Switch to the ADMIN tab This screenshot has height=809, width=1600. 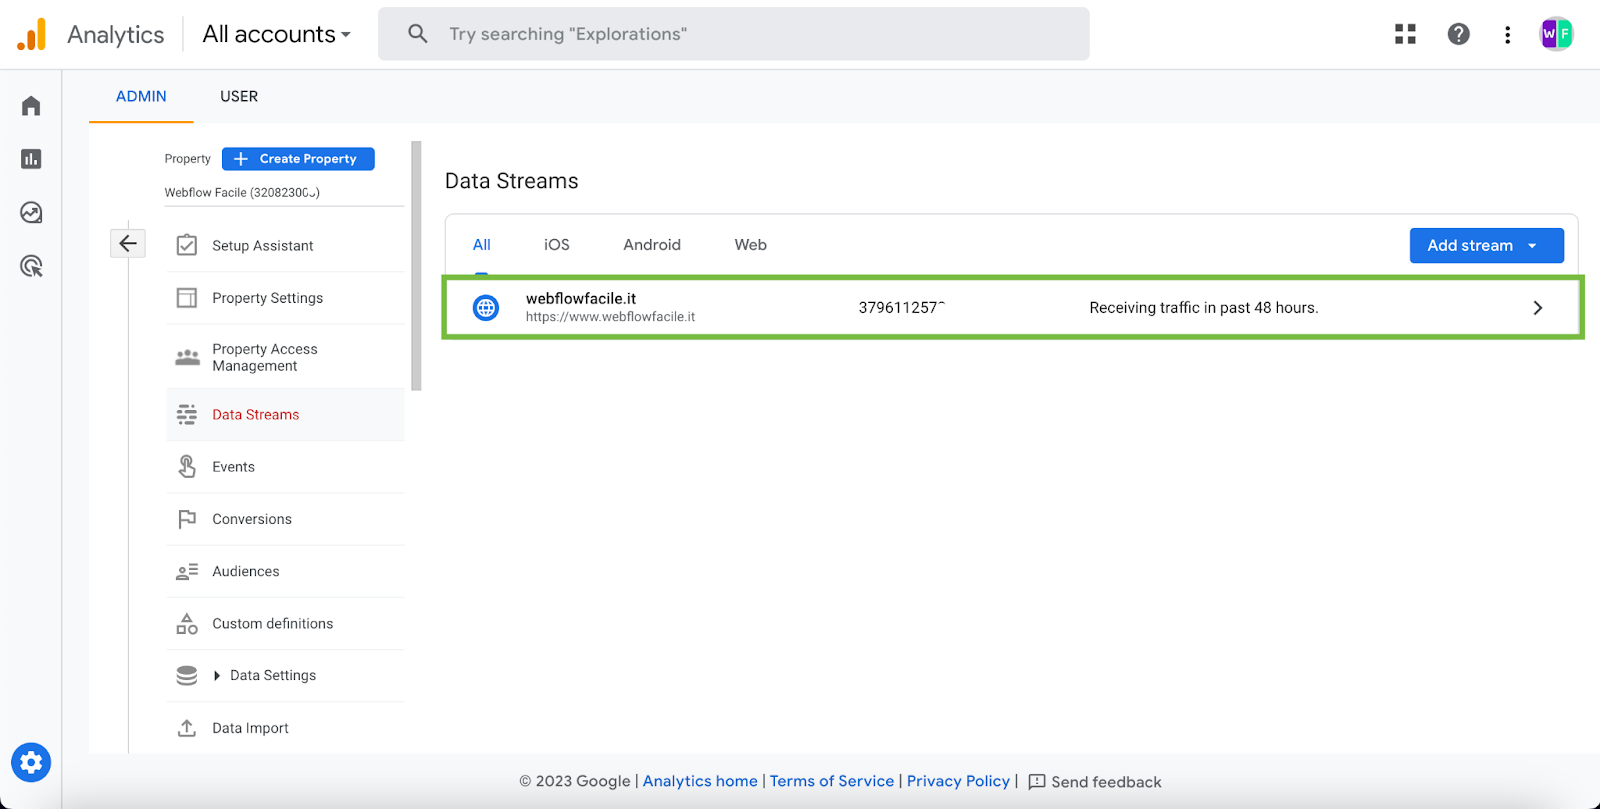pos(141,97)
